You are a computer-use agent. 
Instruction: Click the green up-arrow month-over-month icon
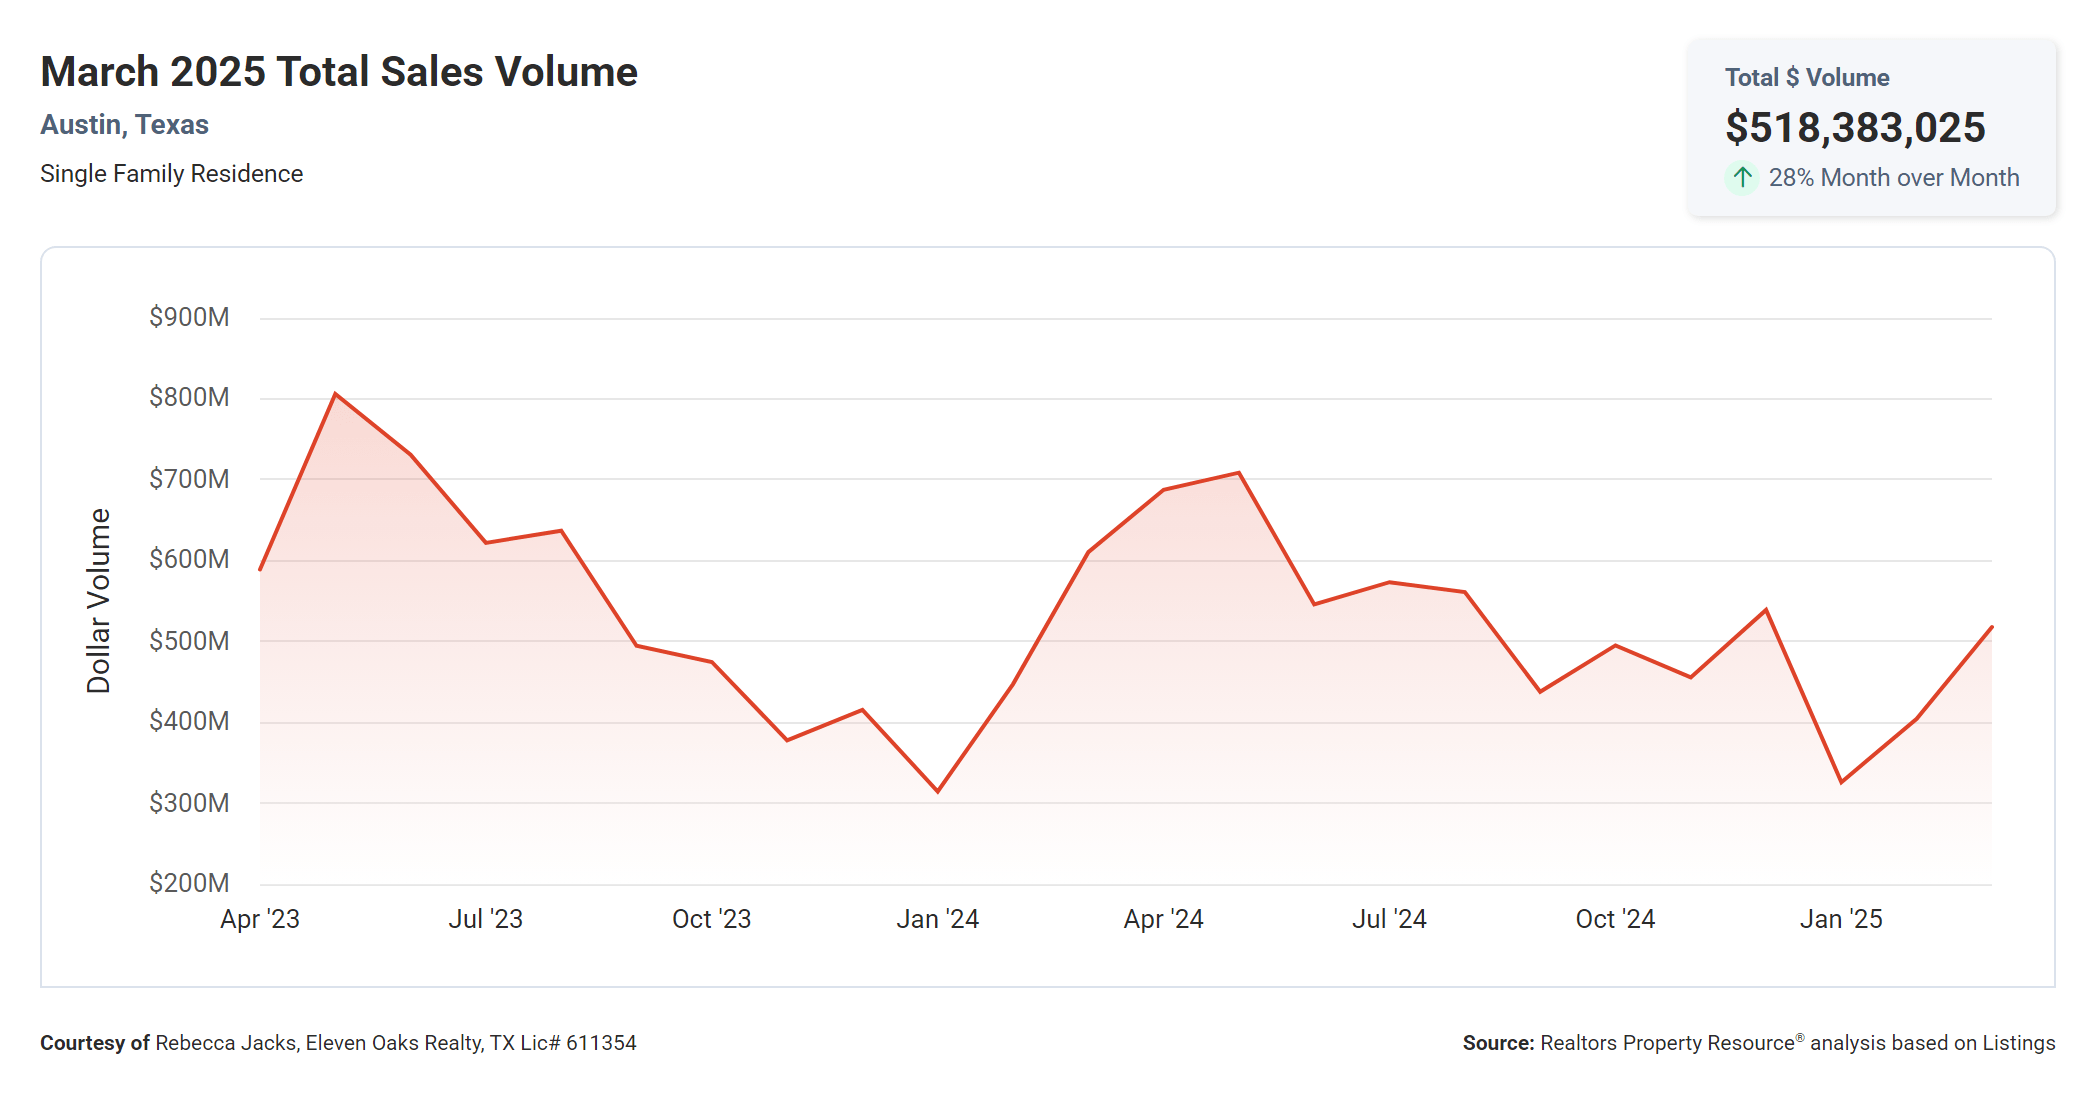click(1742, 178)
